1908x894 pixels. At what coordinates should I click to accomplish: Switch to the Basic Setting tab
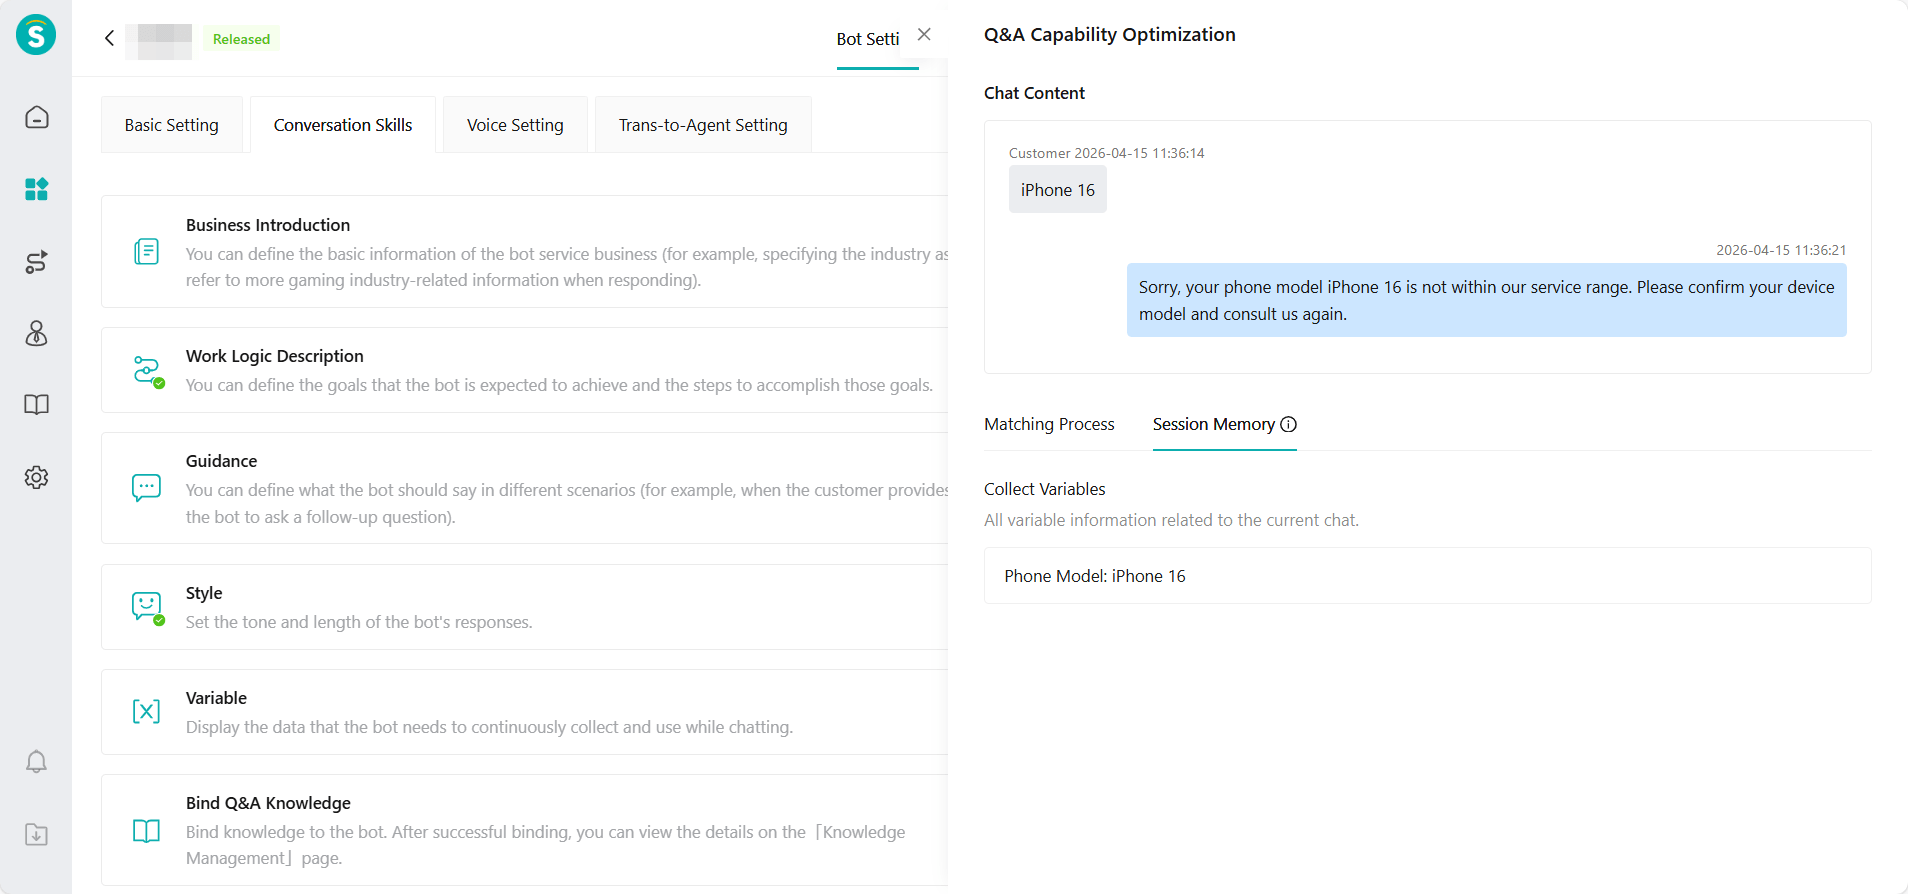pos(171,125)
